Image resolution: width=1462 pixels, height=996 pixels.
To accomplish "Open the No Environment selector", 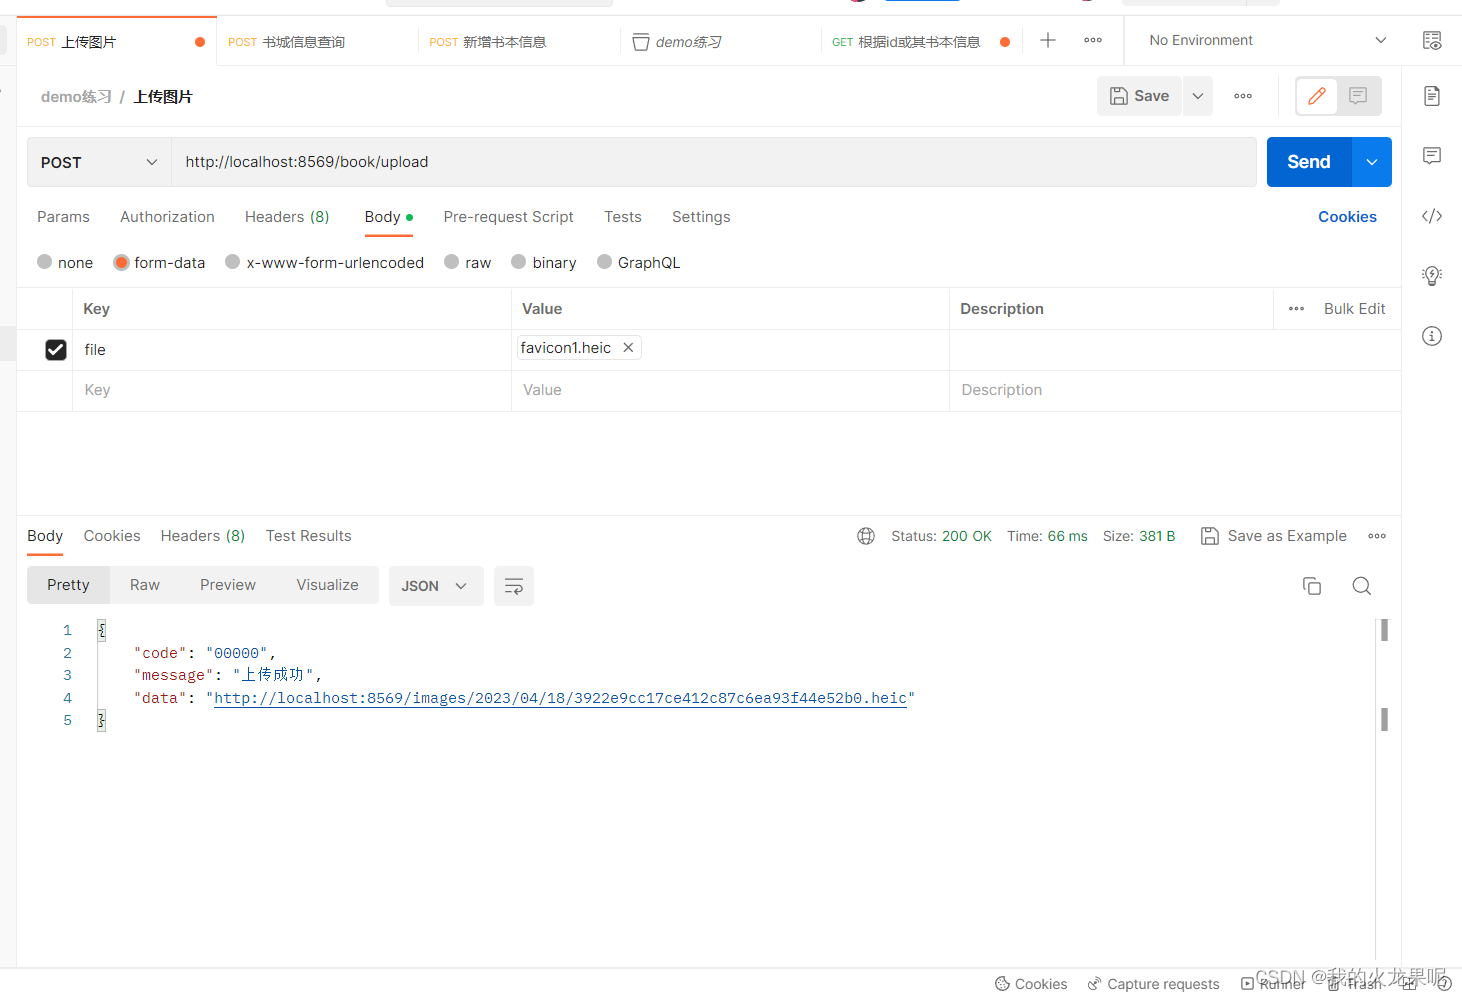I will (1268, 40).
